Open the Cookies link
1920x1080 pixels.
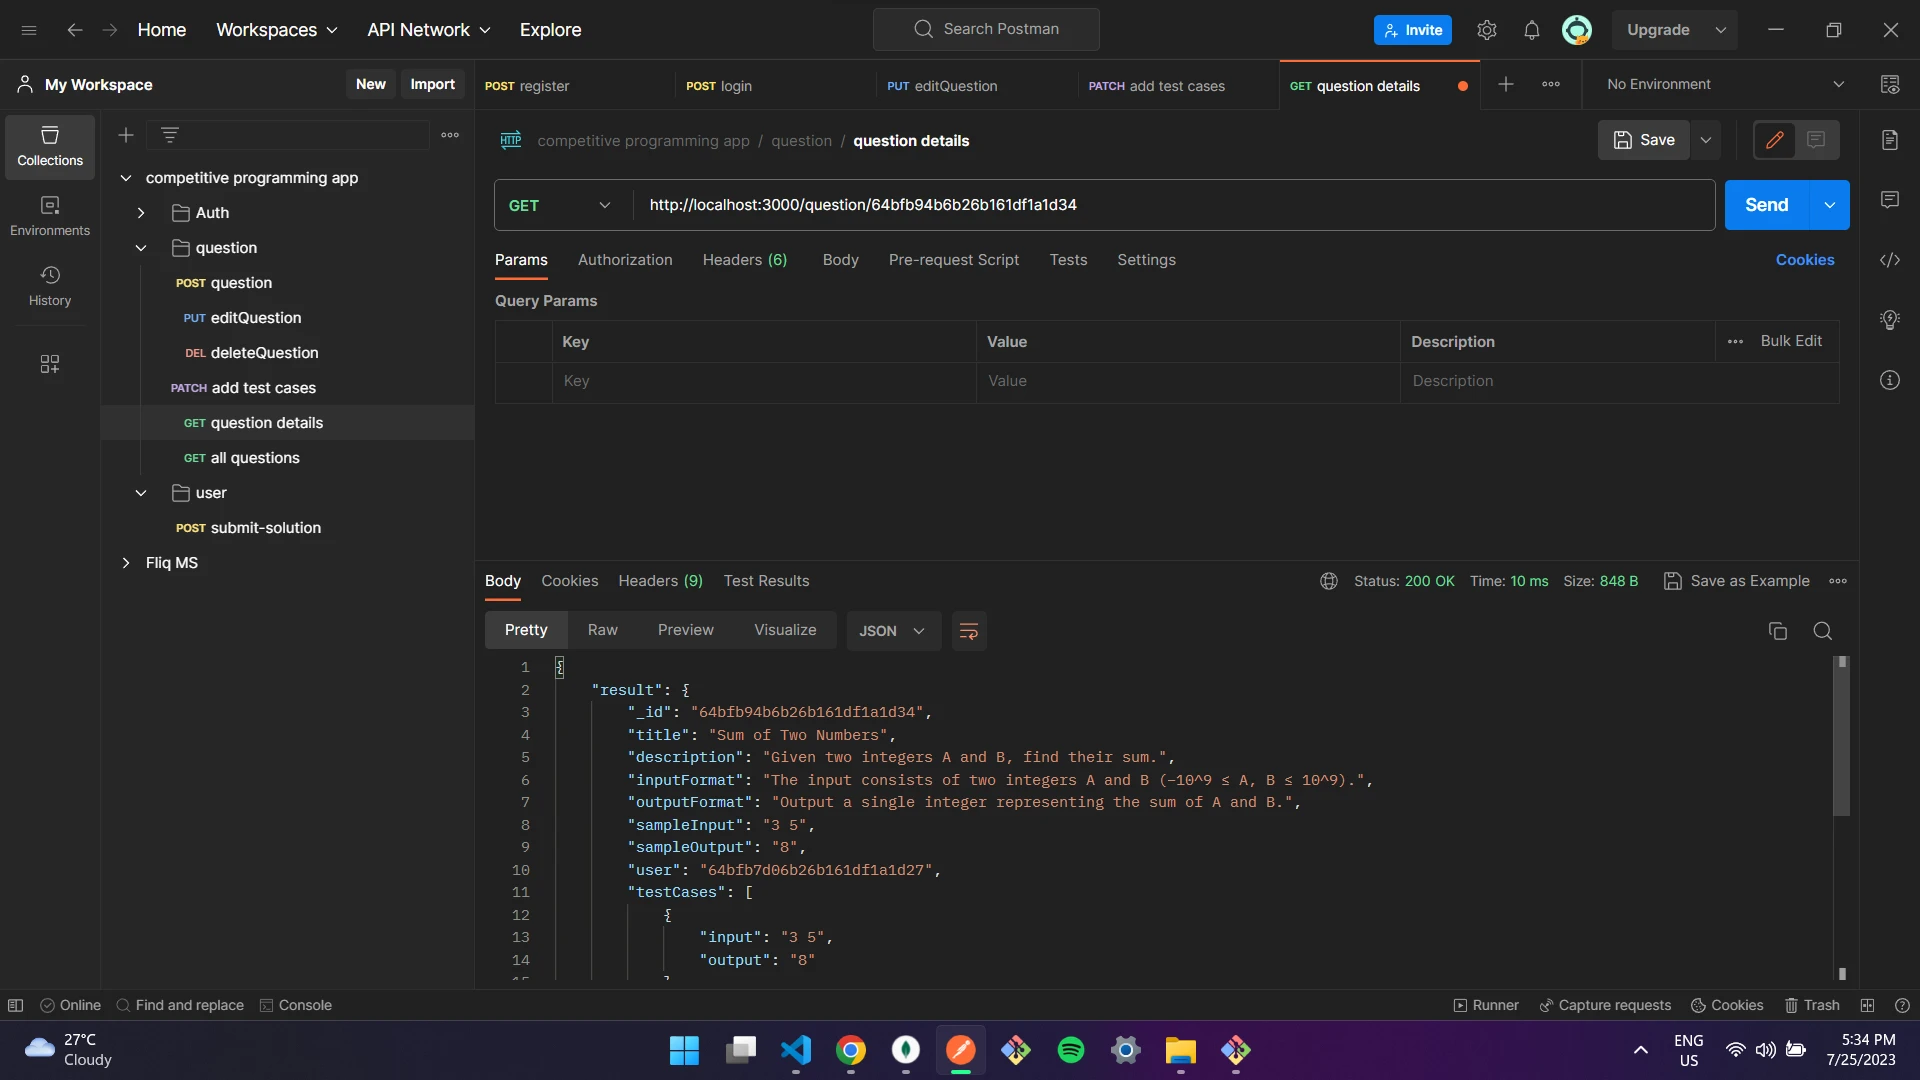pyautogui.click(x=1805, y=260)
